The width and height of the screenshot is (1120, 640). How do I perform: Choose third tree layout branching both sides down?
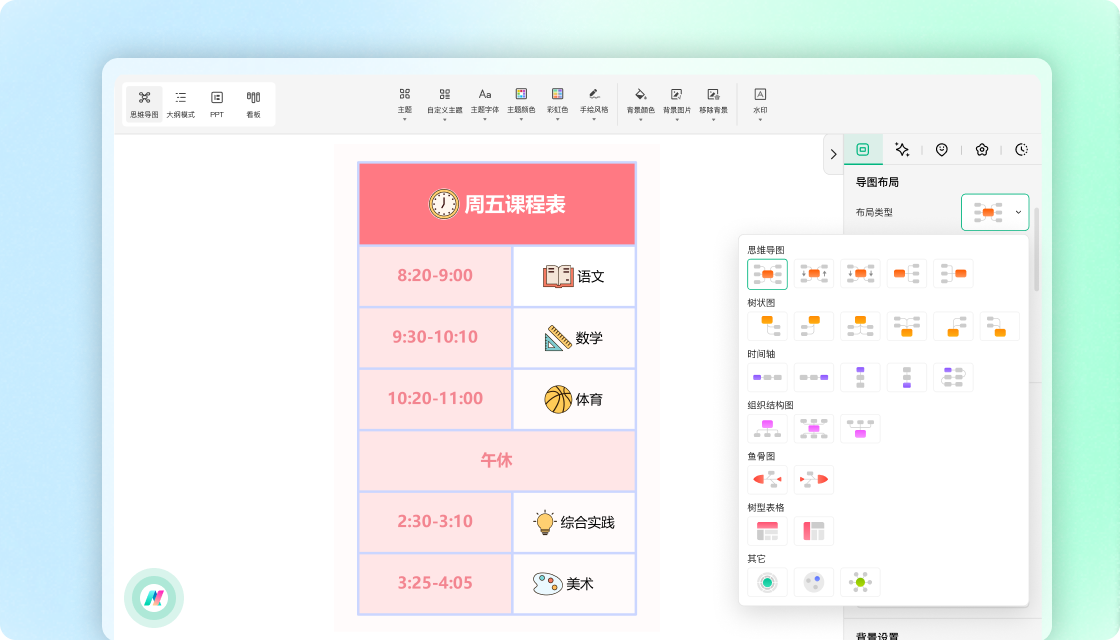860,326
